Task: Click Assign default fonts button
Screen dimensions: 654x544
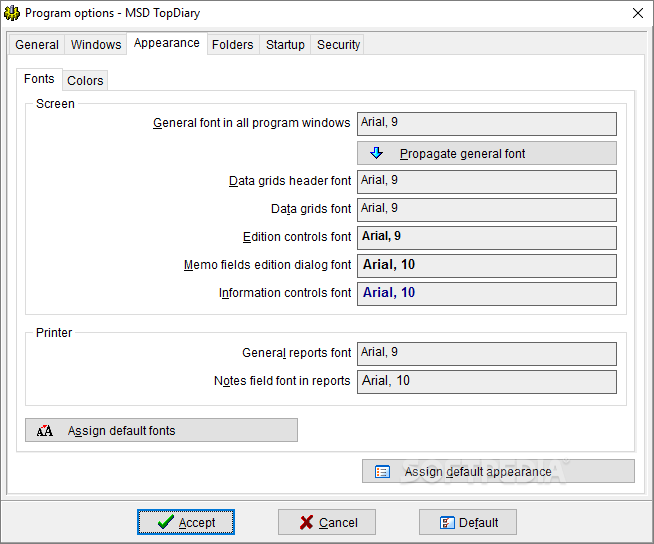Action: (x=161, y=430)
